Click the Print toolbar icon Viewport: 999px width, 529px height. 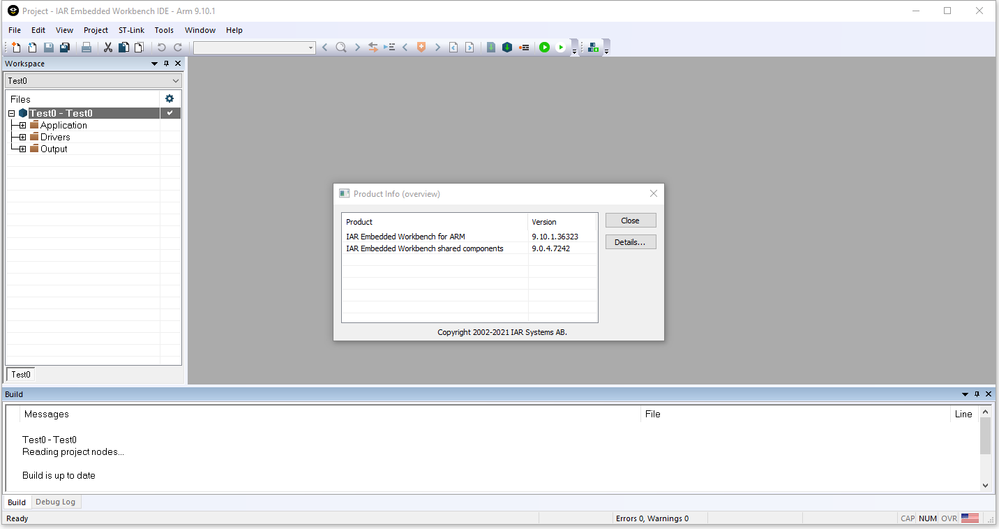coord(87,47)
